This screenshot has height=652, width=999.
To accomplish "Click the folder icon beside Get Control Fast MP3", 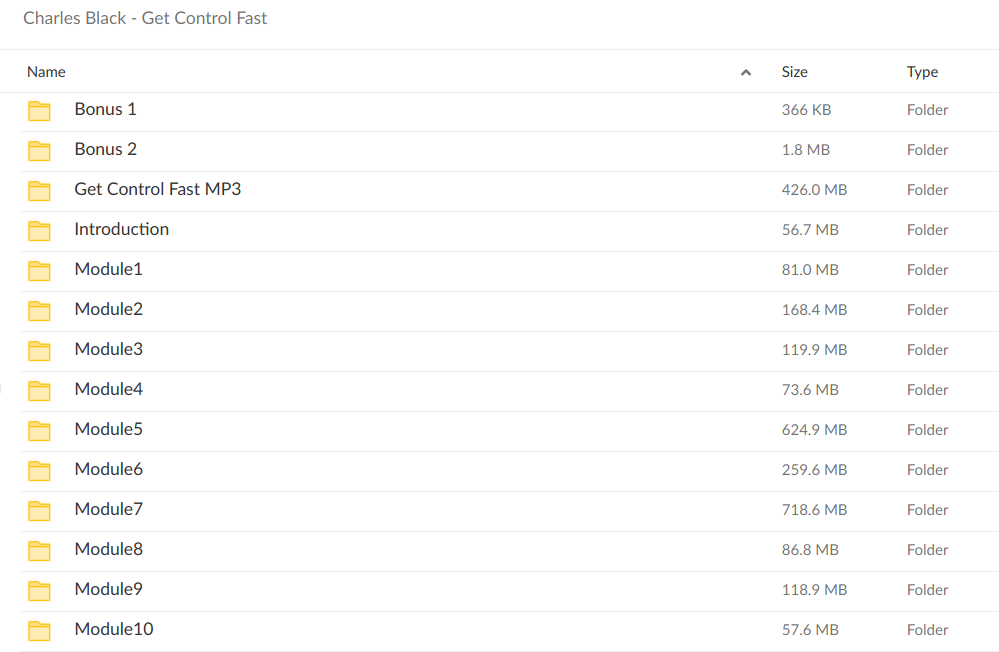I will (39, 190).
